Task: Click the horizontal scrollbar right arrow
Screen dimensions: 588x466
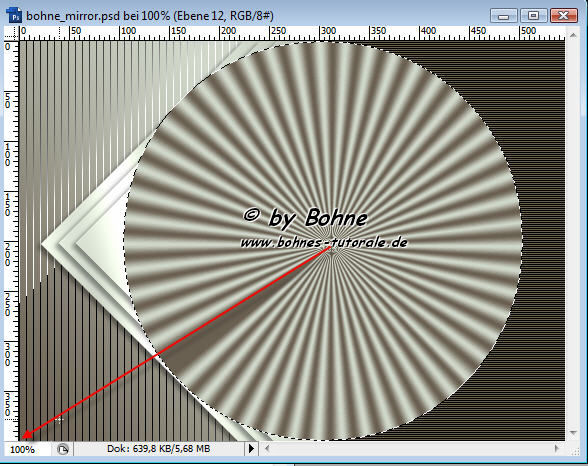Action: click(x=556, y=448)
